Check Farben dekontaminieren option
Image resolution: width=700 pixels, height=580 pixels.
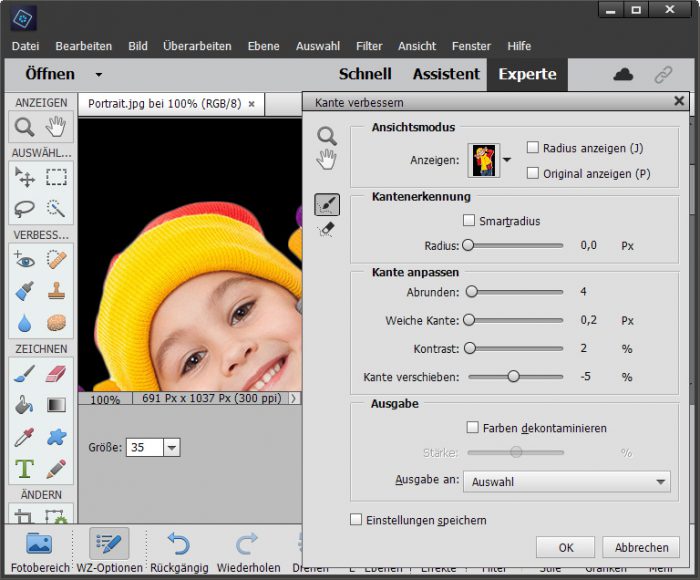point(473,428)
